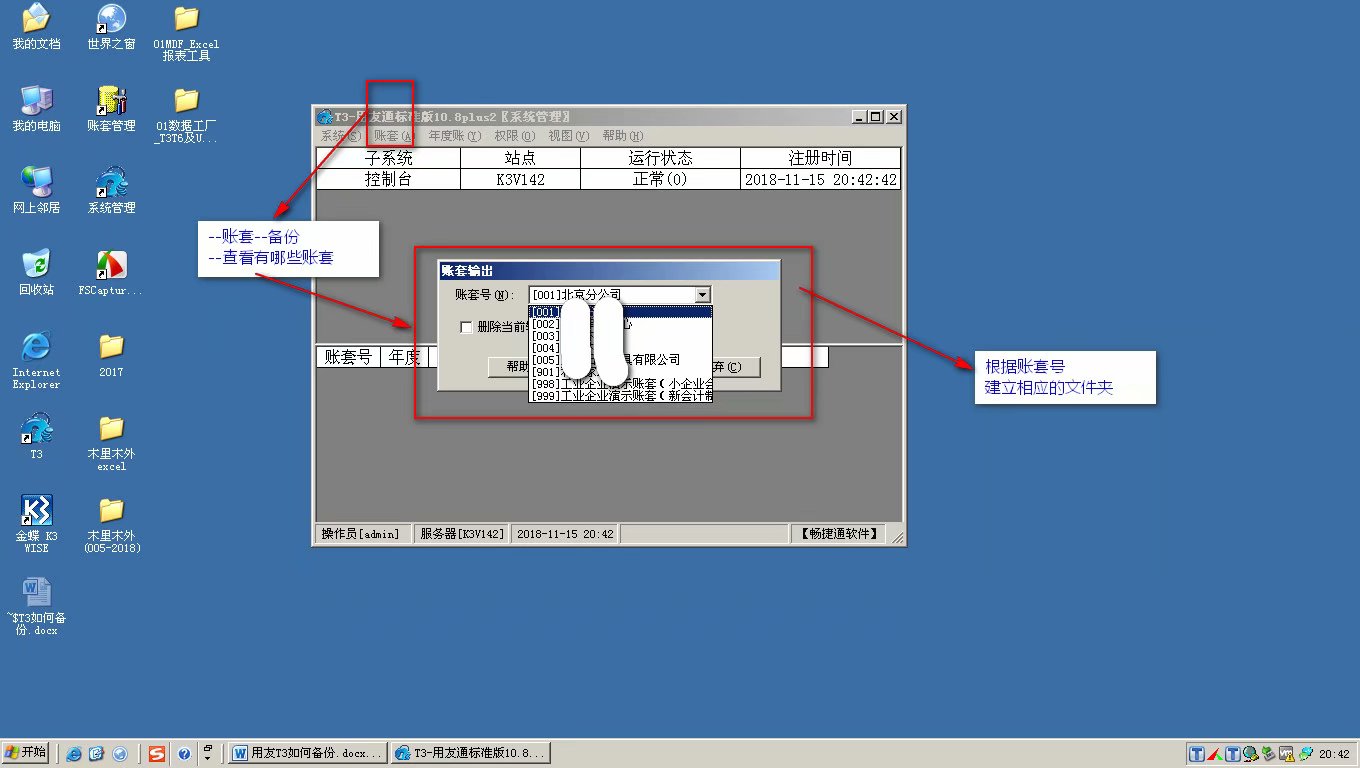Viewport: 1360px width, 768px height.
Task: Launch the 金蝶 K3 WISE shortcut
Action: coord(36,512)
